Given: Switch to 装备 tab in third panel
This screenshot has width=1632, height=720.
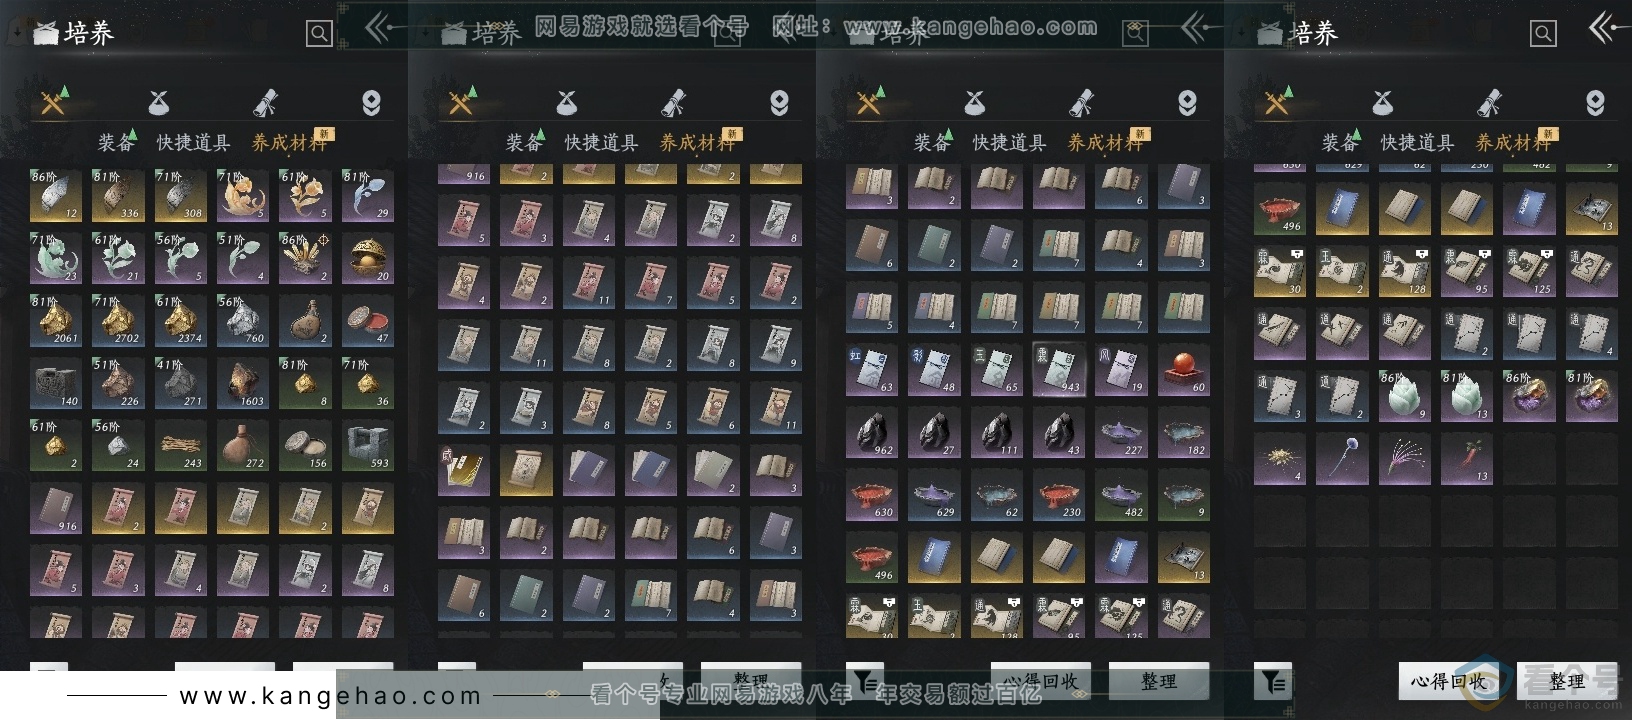Looking at the screenshot, I should 931,143.
